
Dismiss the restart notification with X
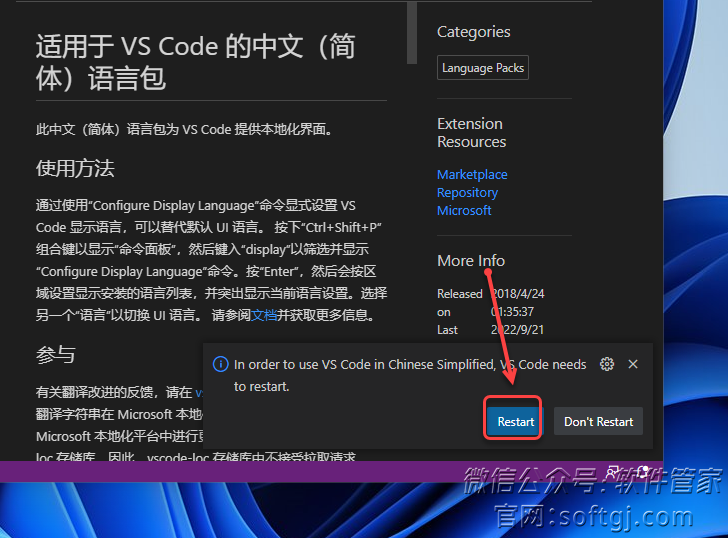pos(633,364)
